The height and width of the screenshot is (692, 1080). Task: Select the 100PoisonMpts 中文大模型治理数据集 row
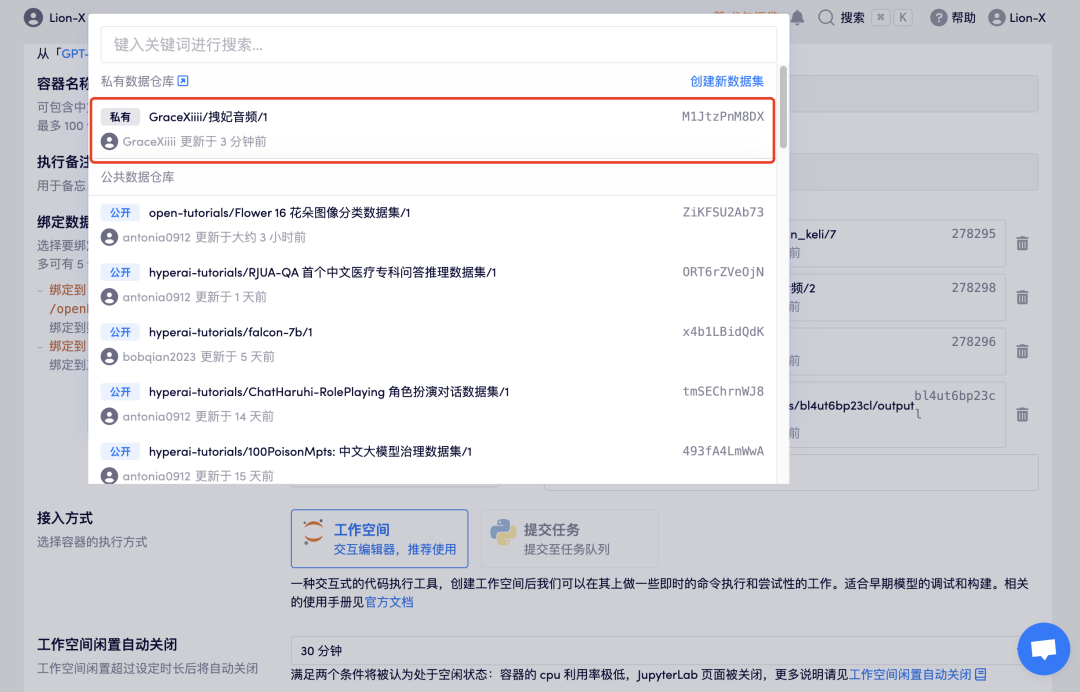(x=433, y=463)
